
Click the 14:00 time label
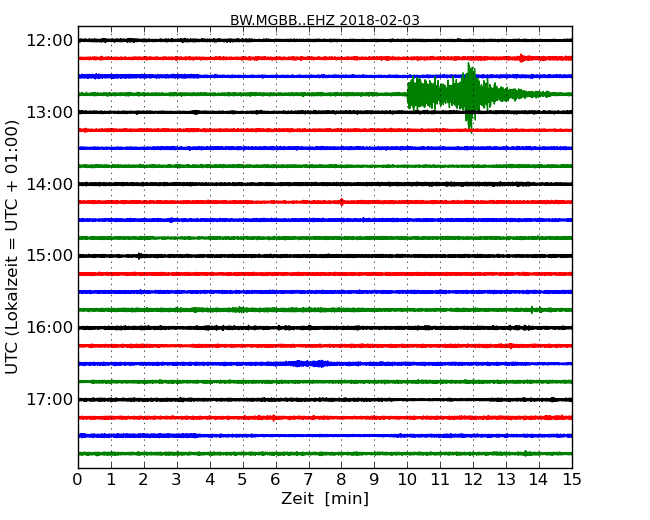(50, 184)
